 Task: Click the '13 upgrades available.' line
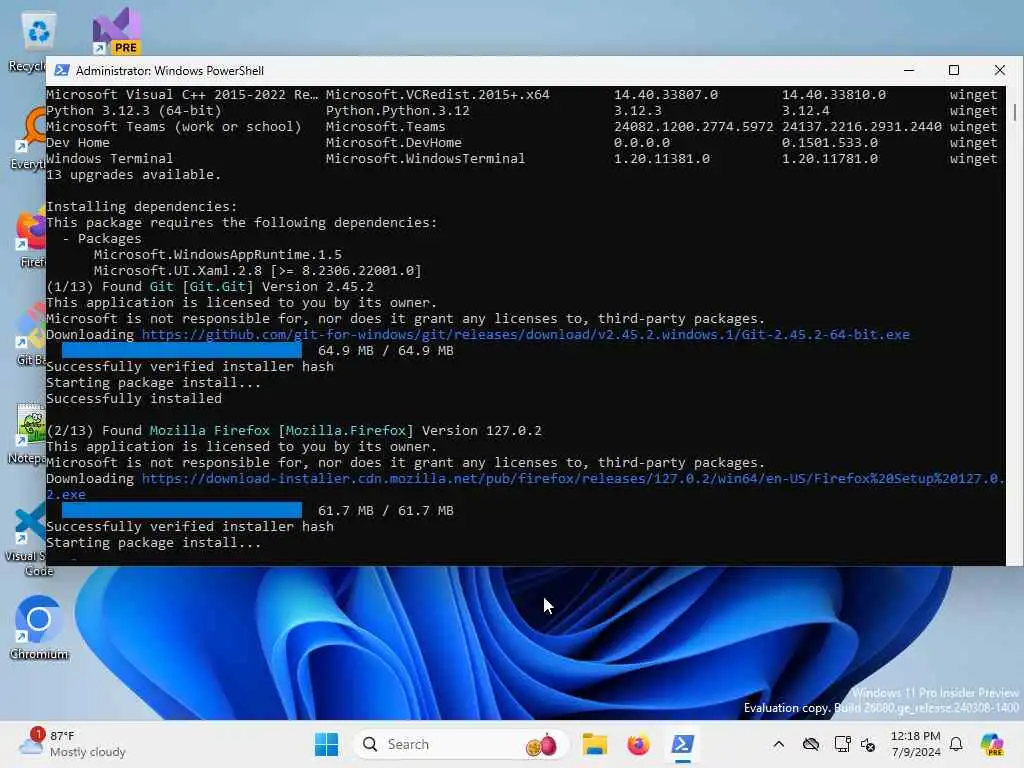tap(134, 175)
